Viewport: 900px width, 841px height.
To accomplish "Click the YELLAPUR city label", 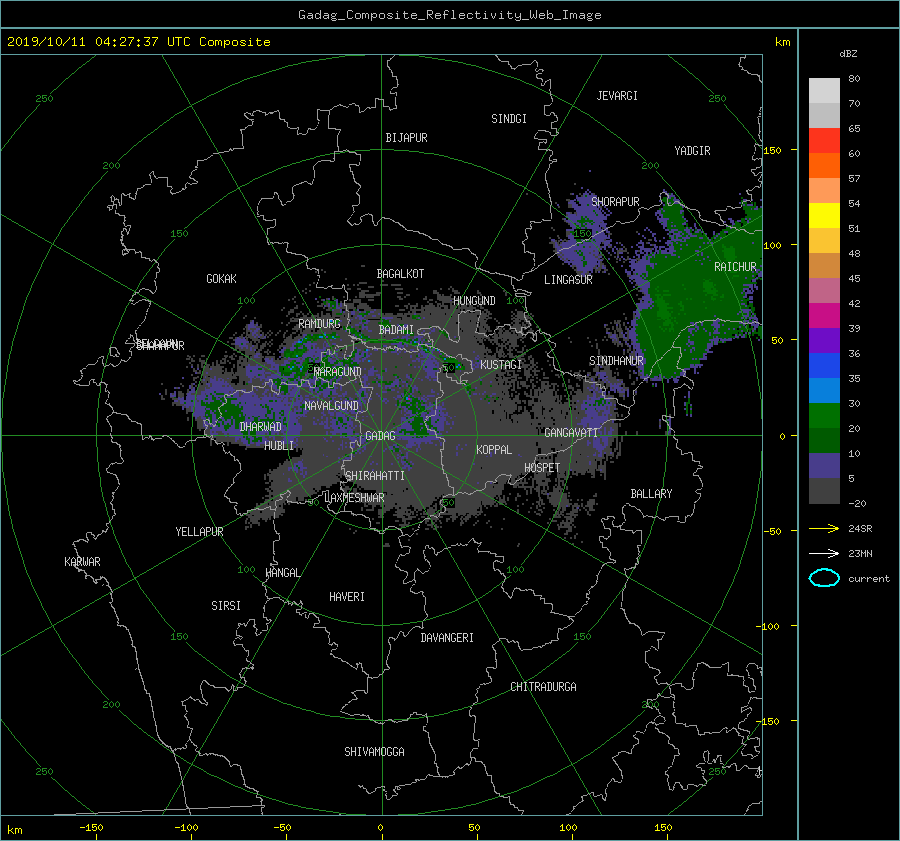I will tap(199, 532).
